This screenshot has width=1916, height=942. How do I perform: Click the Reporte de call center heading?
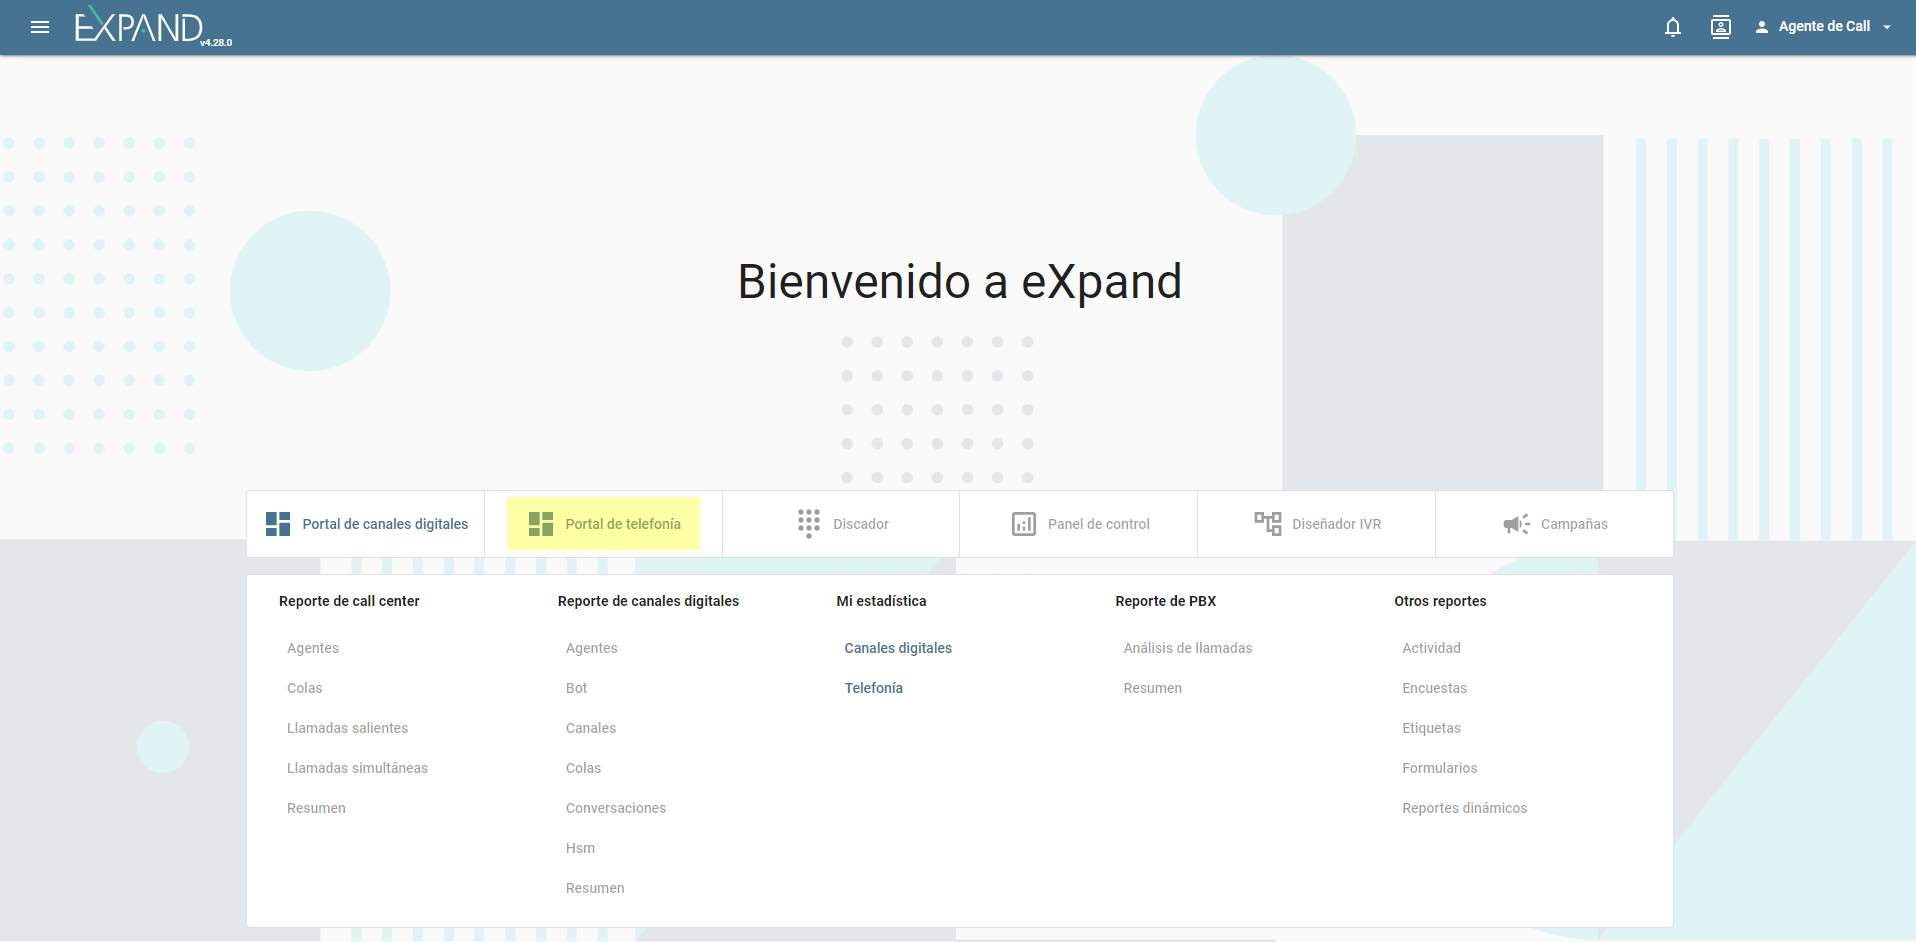pyautogui.click(x=349, y=601)
